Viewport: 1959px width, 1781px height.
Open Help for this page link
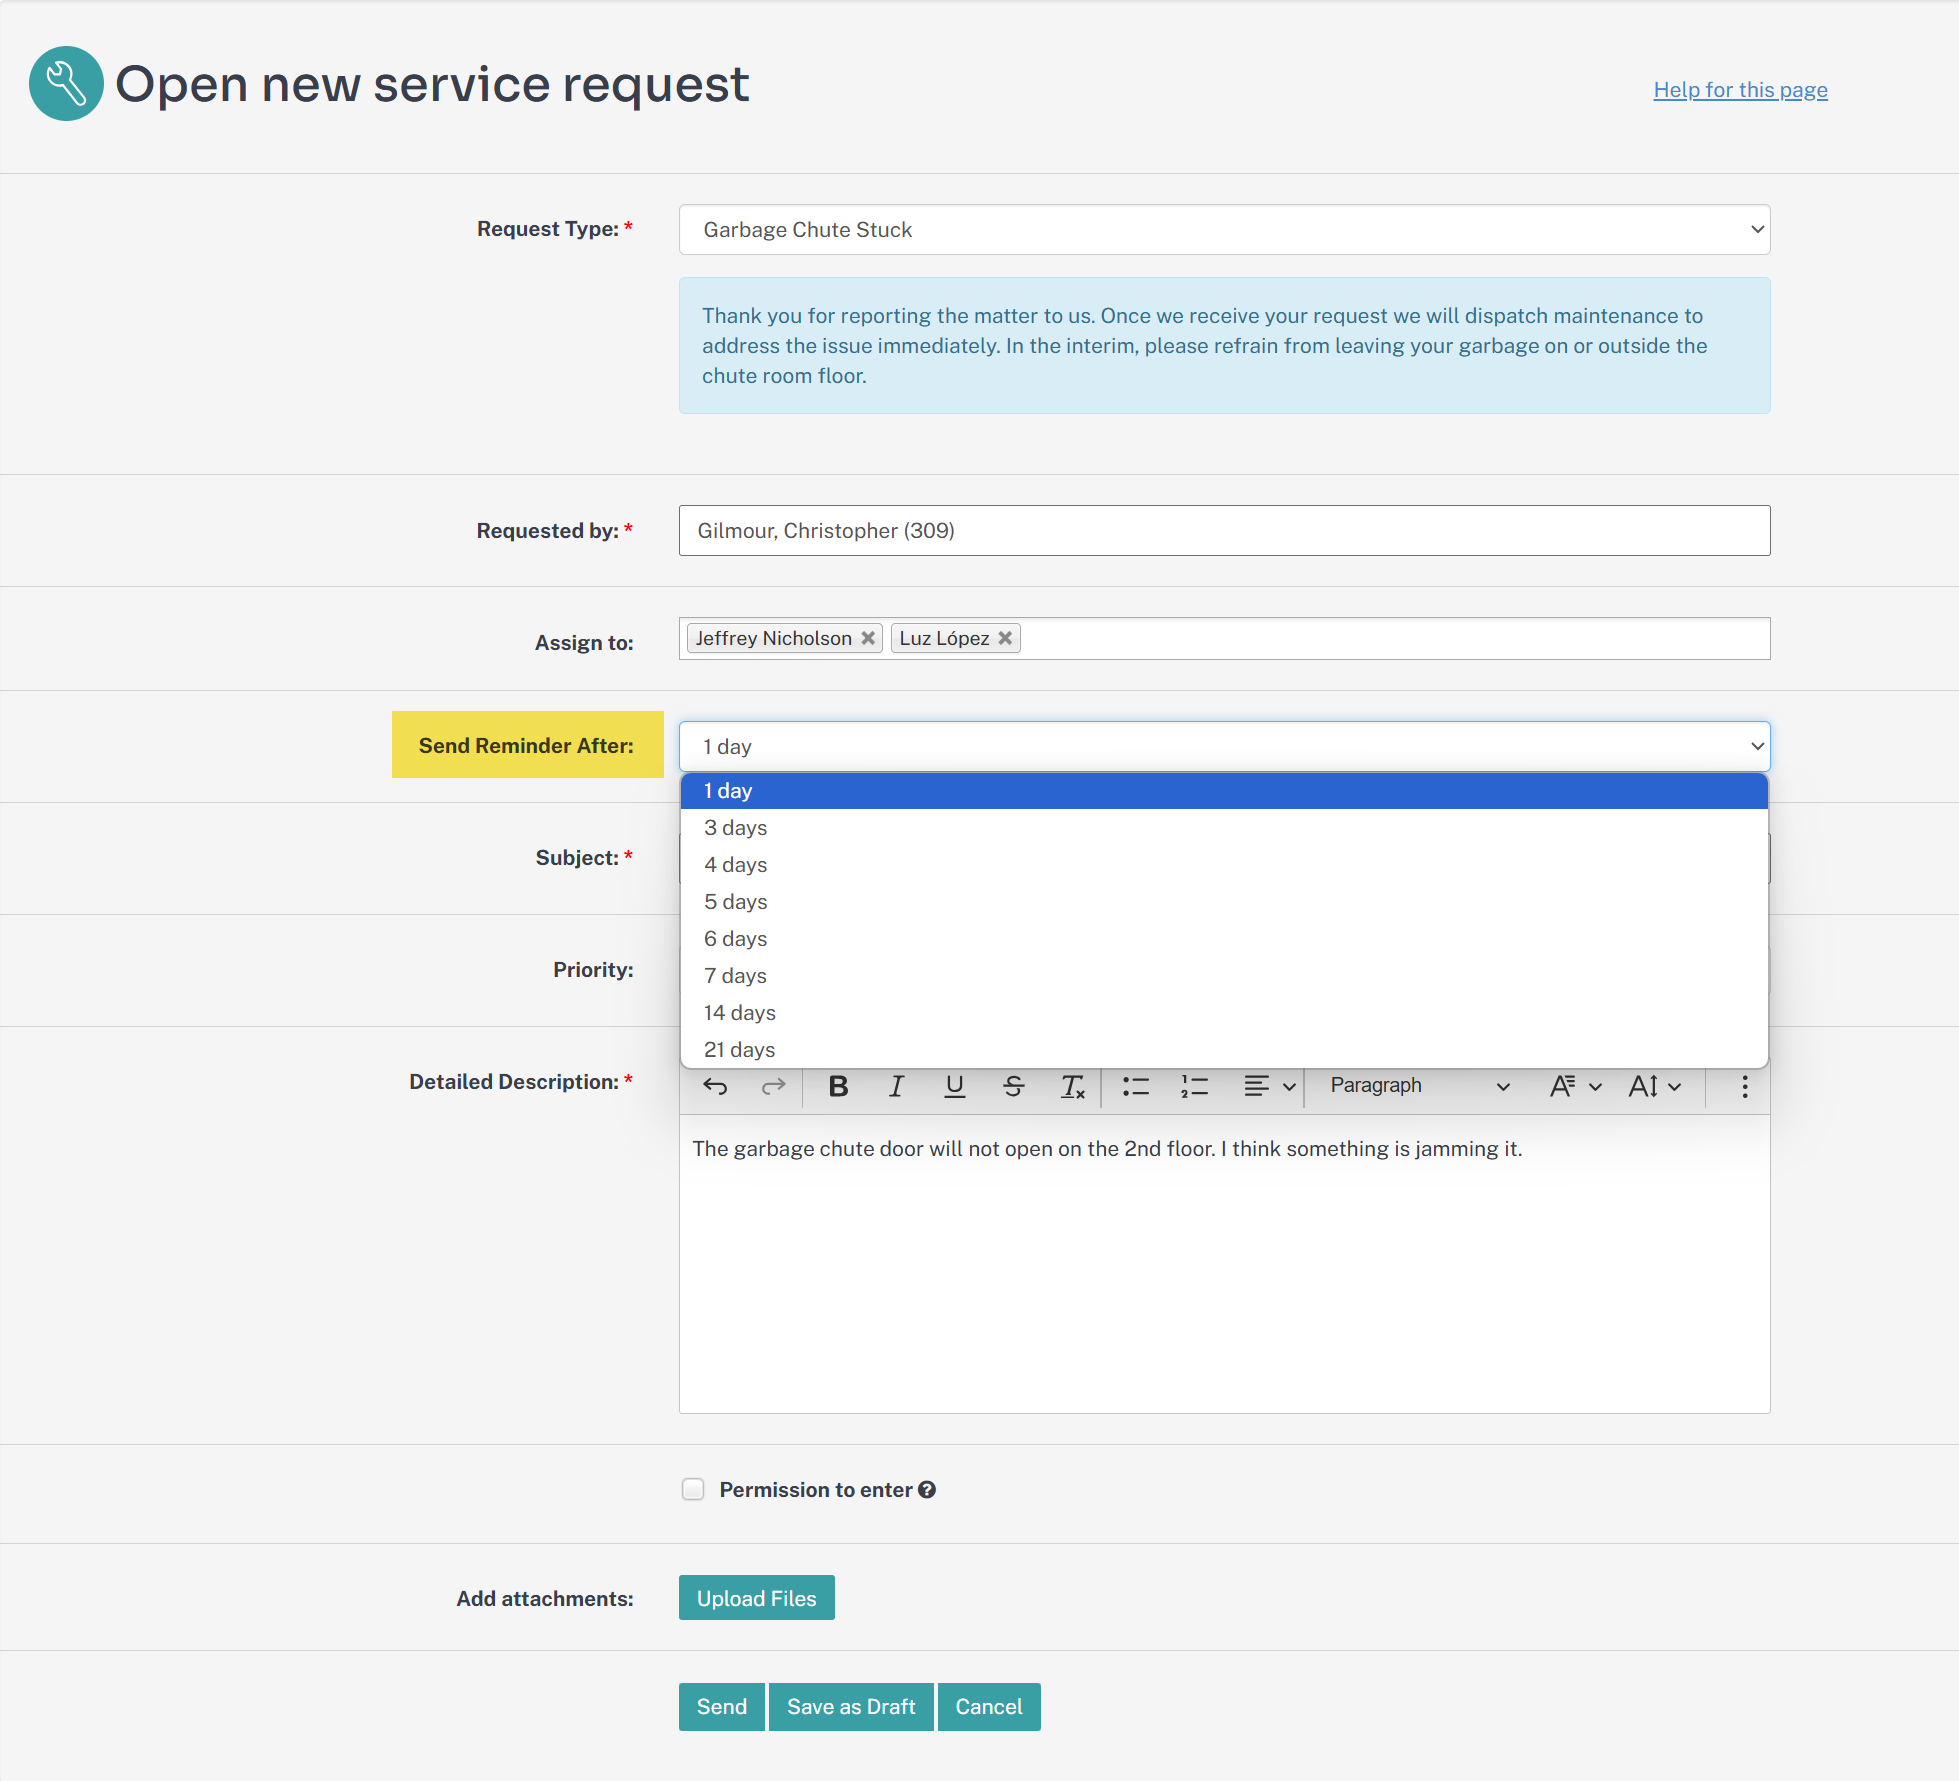tap(1740, 90)
